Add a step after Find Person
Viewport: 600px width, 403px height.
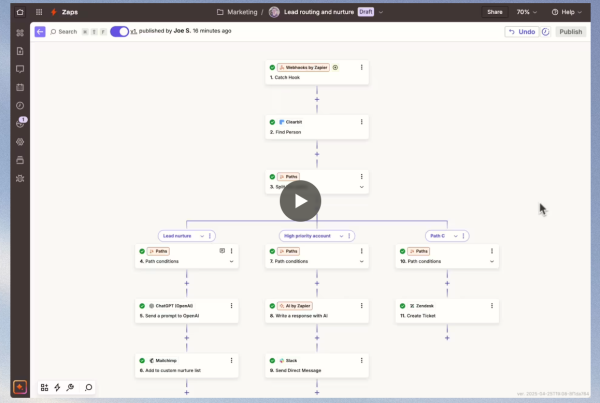(x=317, y=154)
